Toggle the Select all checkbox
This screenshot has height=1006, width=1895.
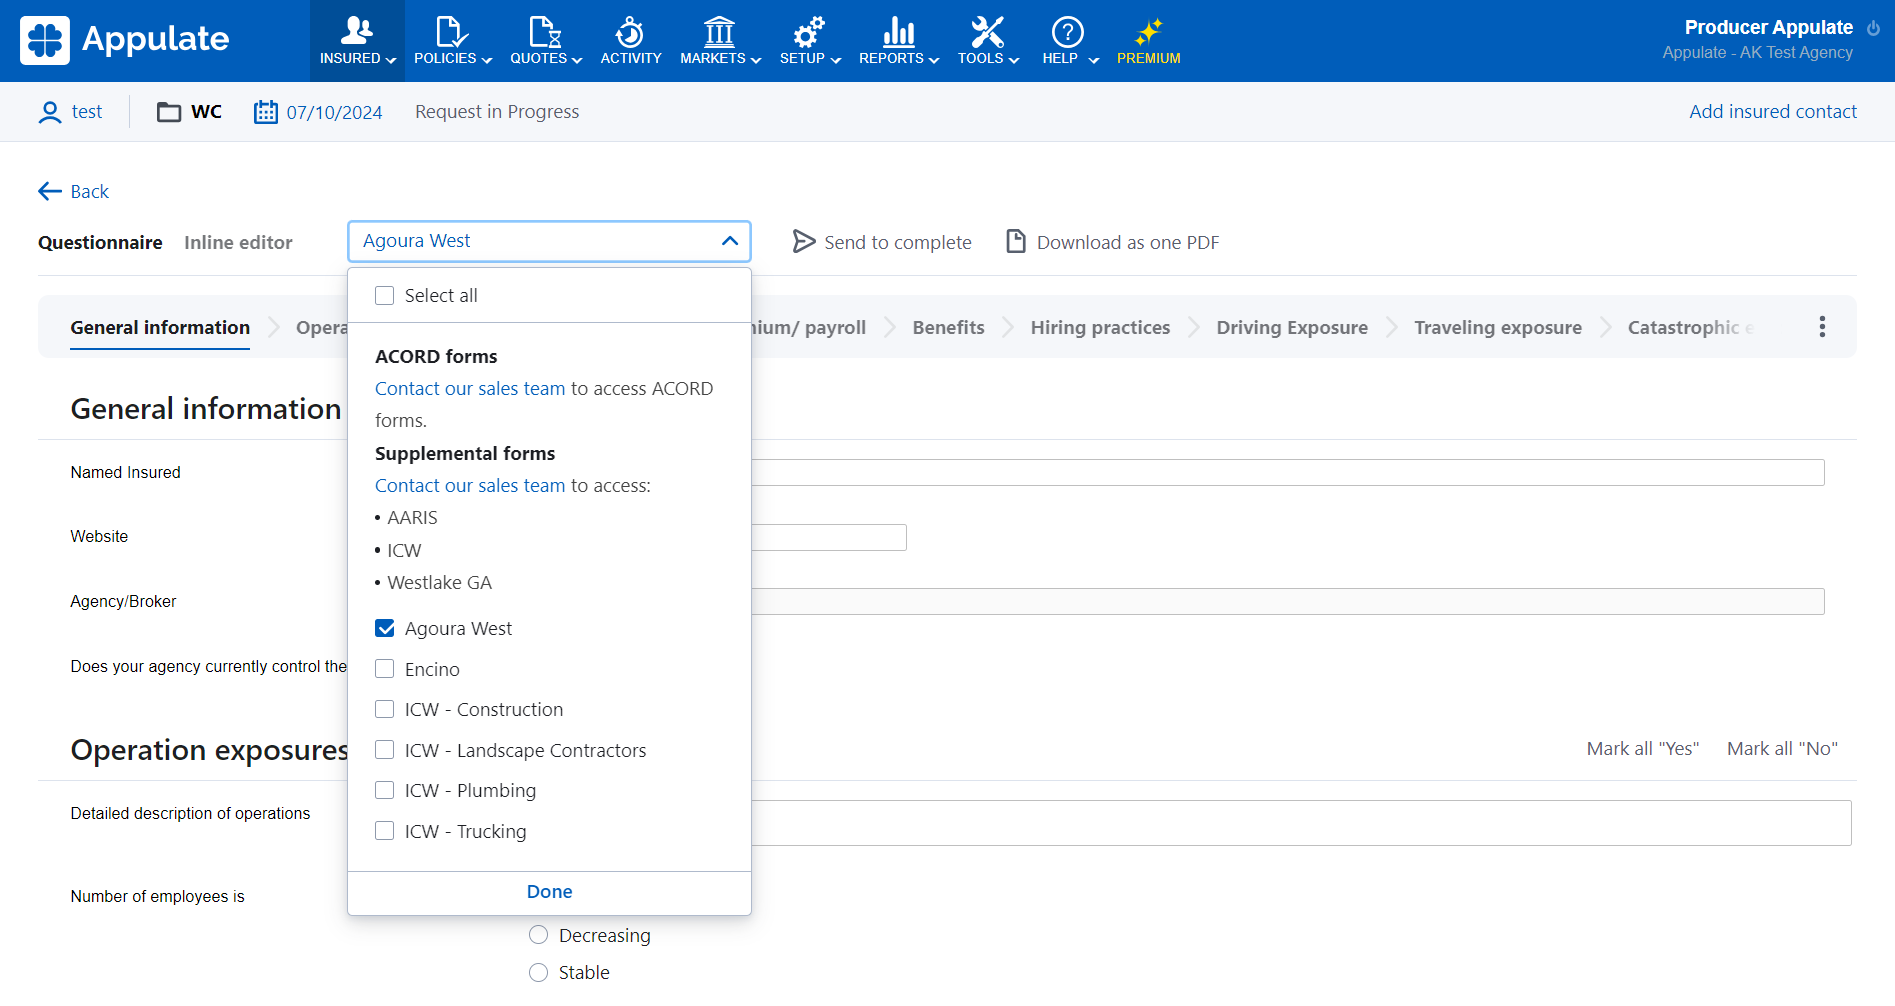click(384, 295)
